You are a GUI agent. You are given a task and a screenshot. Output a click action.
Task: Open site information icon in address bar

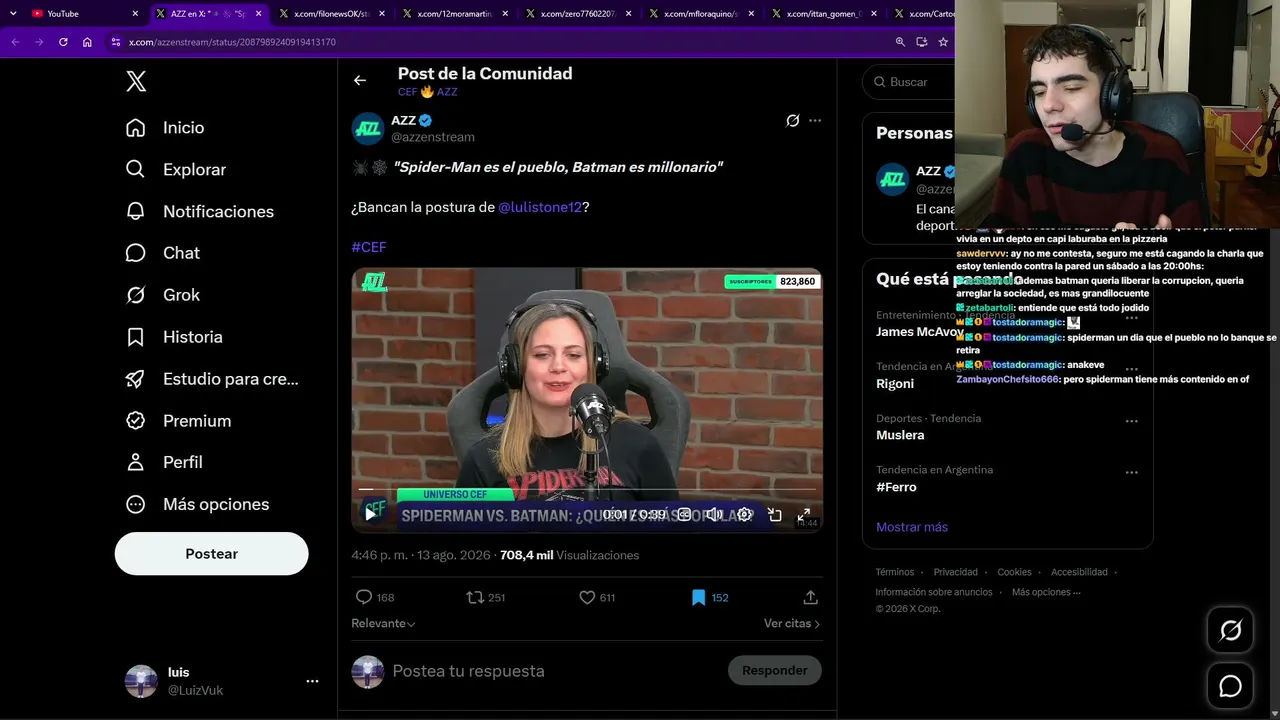(x=116, y=42)
